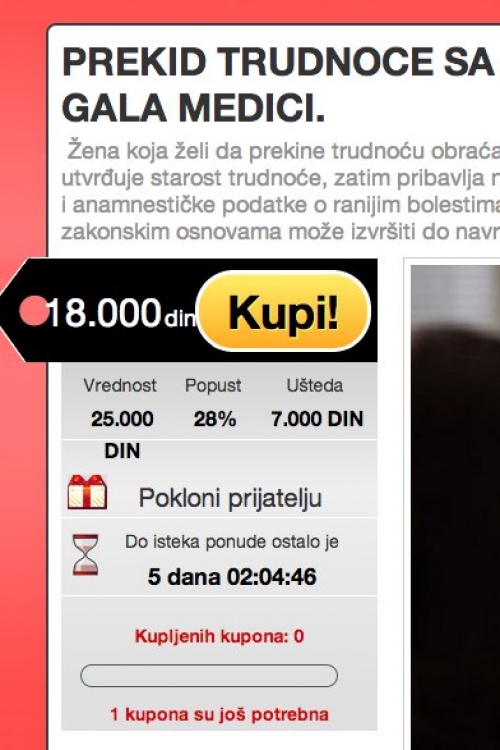The height and width of the screenshot is (750, 500).
Task: Click the Do isteka ponude ostalo je label
Action: [232, 542]
